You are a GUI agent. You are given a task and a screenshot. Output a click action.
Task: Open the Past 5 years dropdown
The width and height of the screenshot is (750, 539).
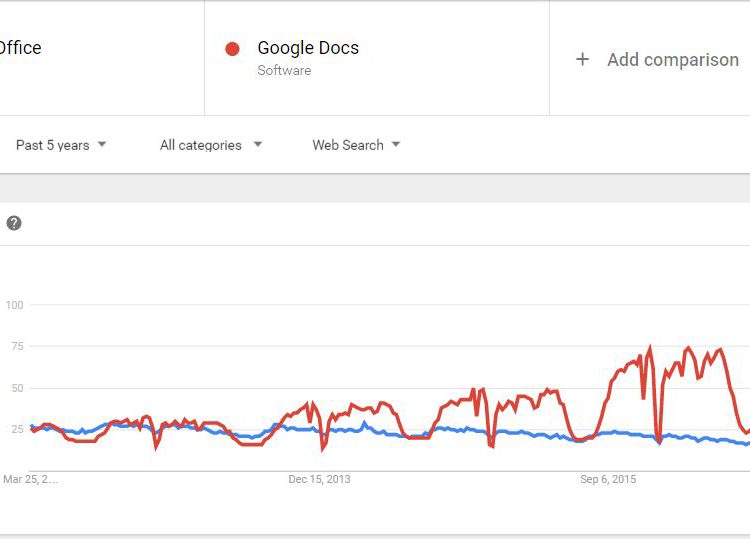pos(60,145)
